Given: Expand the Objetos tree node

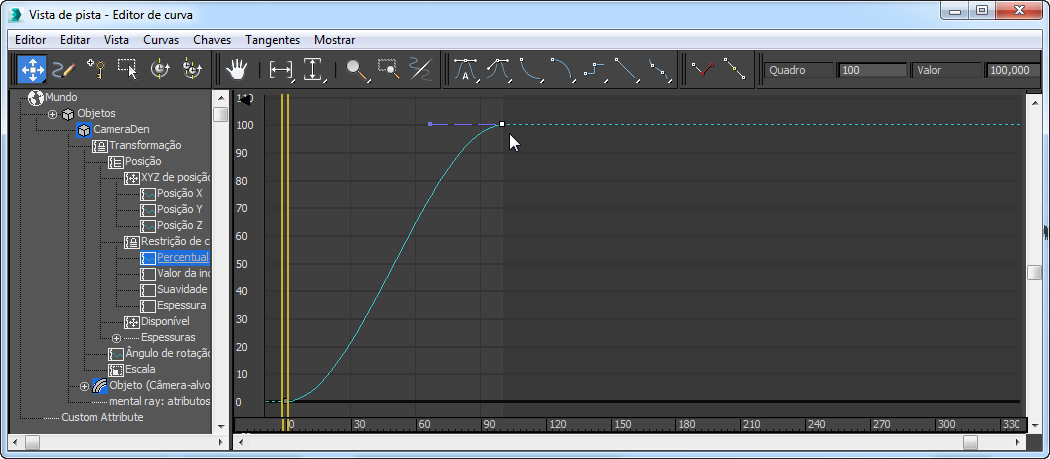Looking at the screenshot, I should click(52, 113).
